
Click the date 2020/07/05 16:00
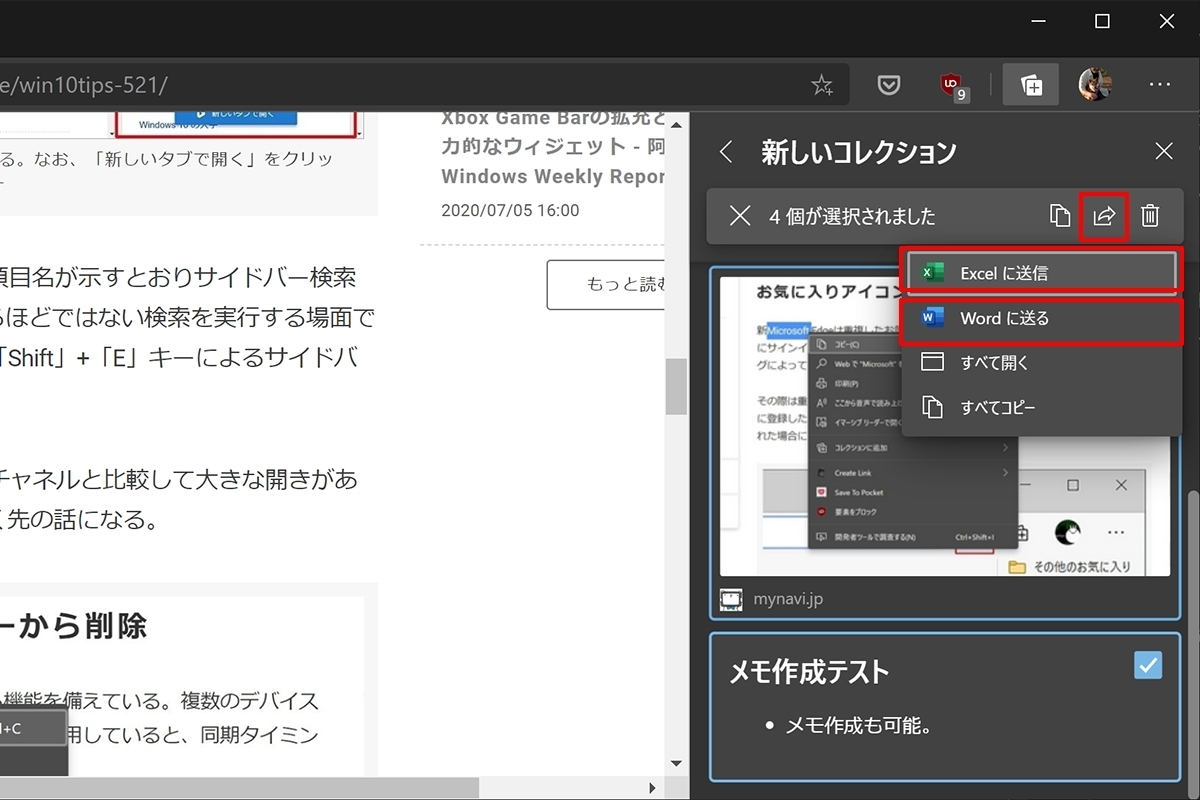[x=510, y=211]
